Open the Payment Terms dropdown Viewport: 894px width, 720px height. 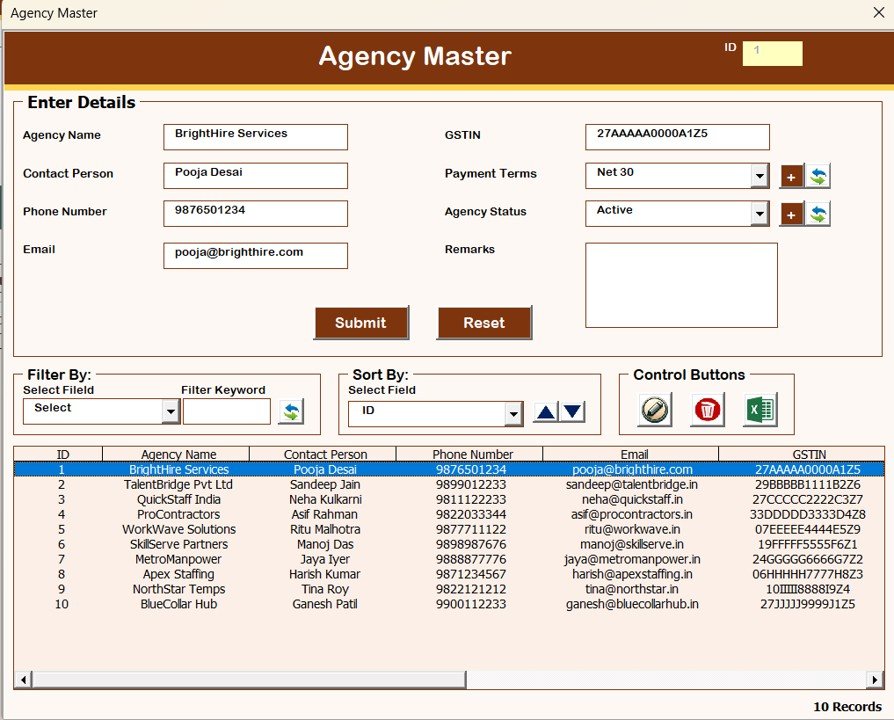[x=760, y=175]
